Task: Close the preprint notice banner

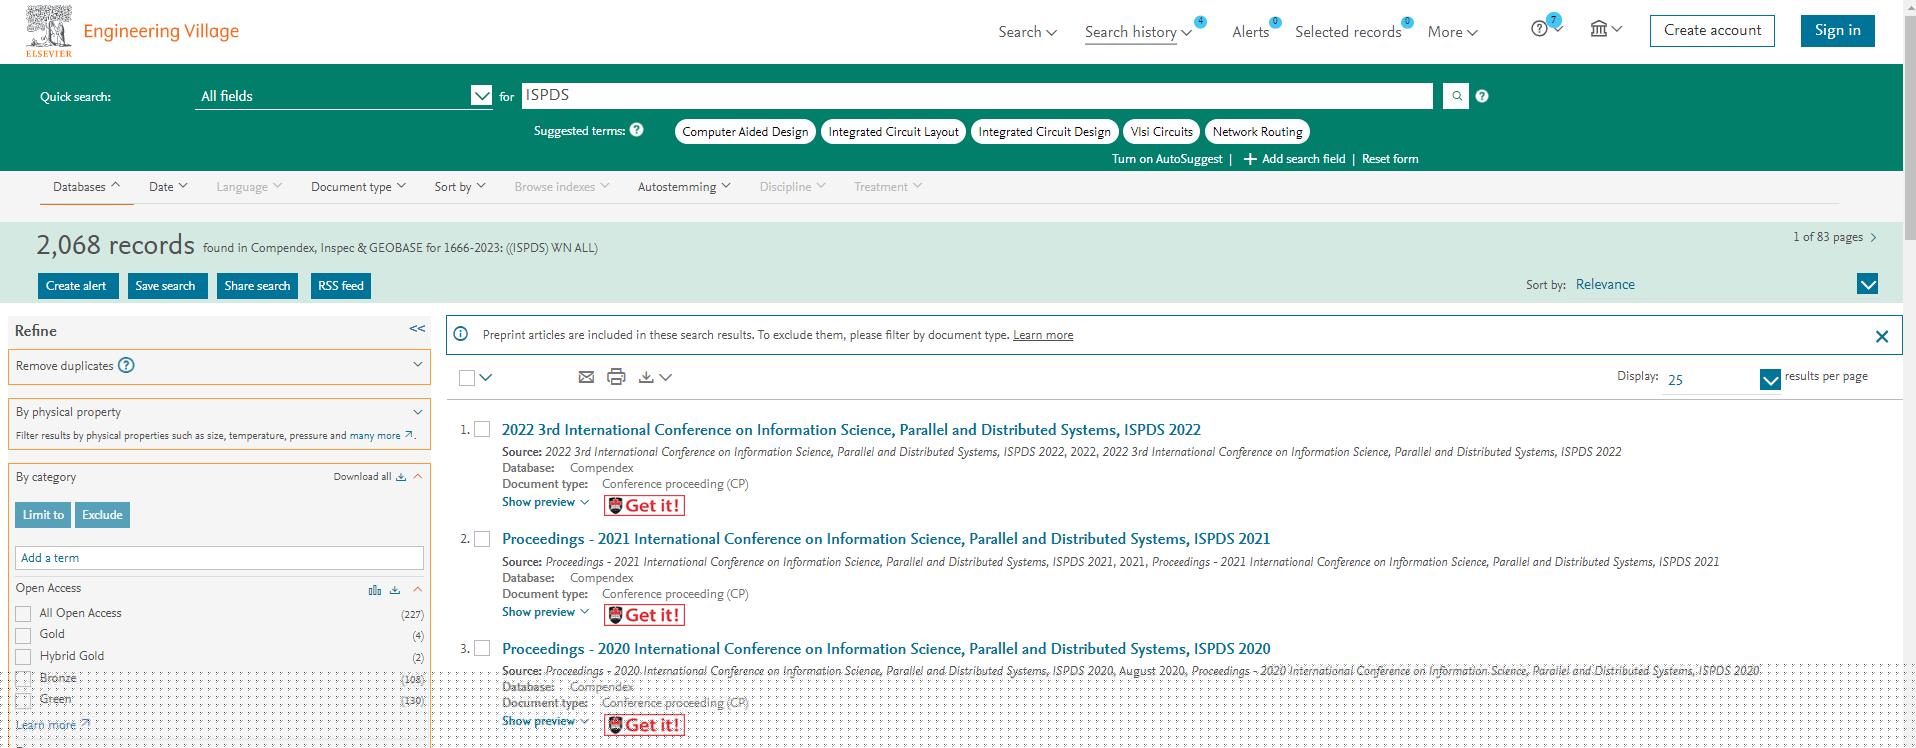Action: coord(1881,336)
